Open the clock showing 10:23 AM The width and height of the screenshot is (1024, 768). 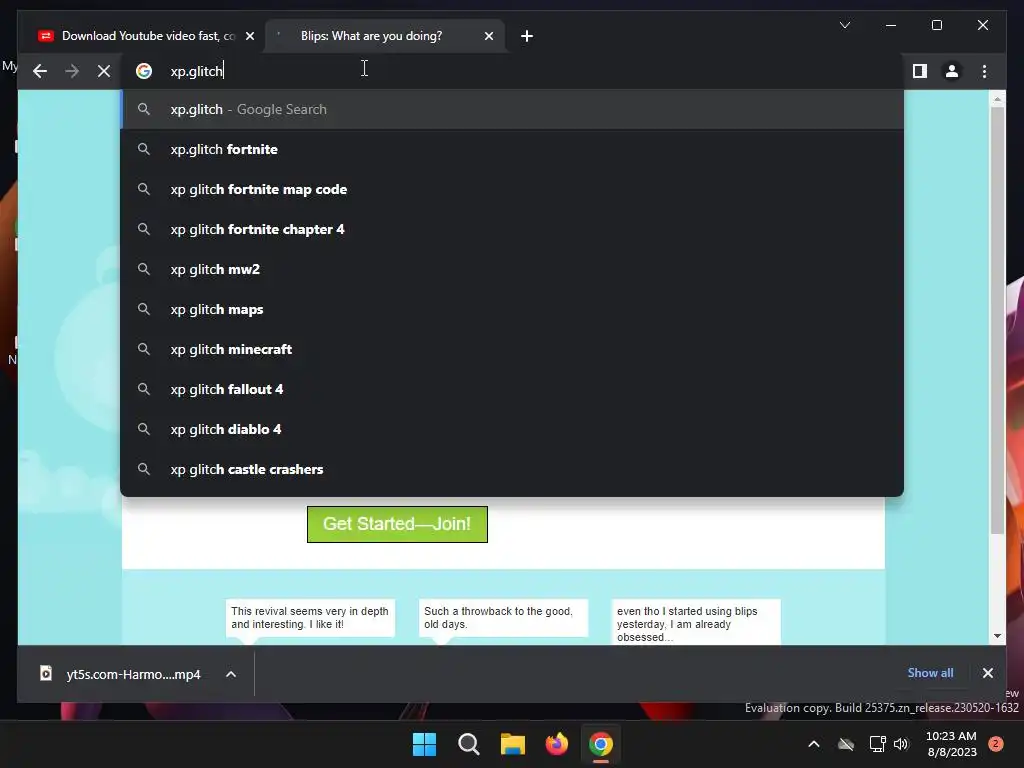[952, 744]
